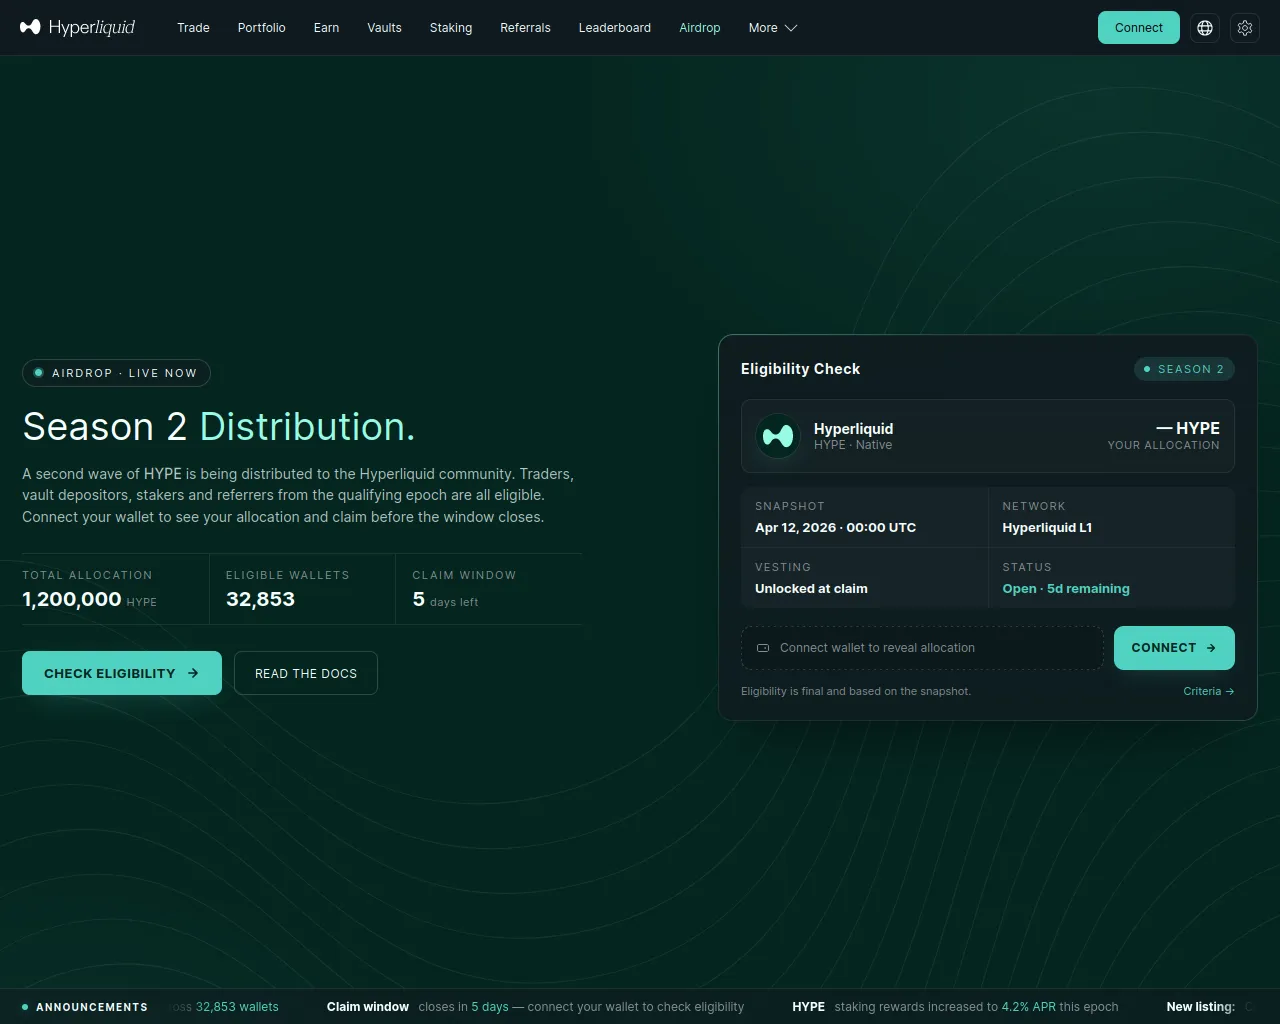Open the language globe selector
The width and height of the screenshot is (1280, 1024).
tap(1205, 28)
